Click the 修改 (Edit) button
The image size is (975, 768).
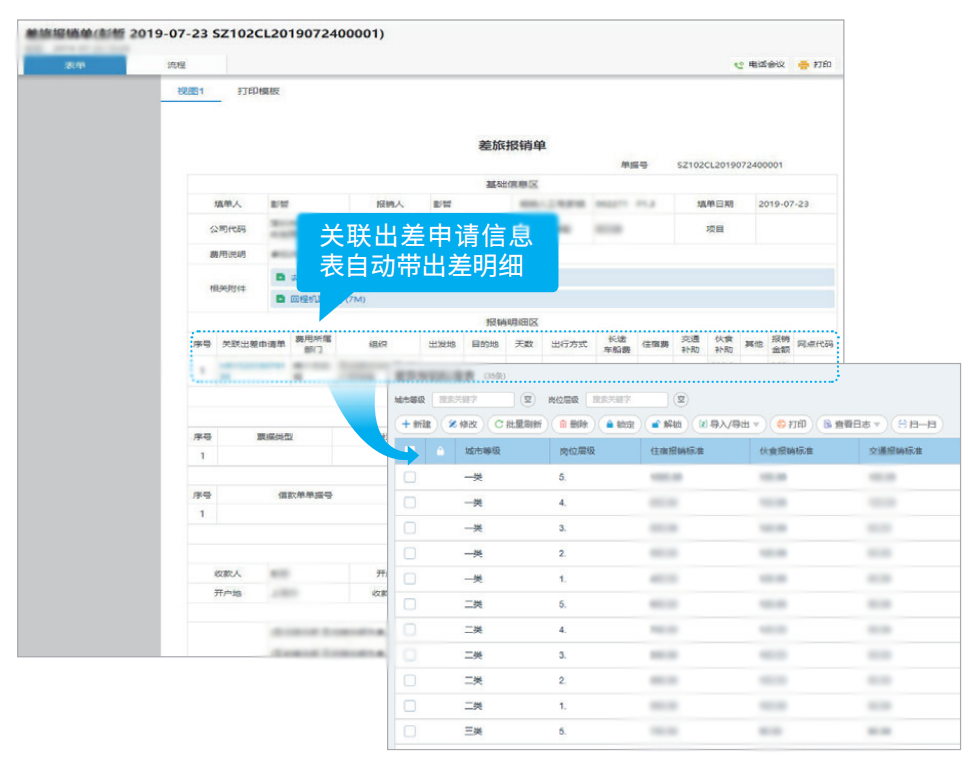pos(462,424)
